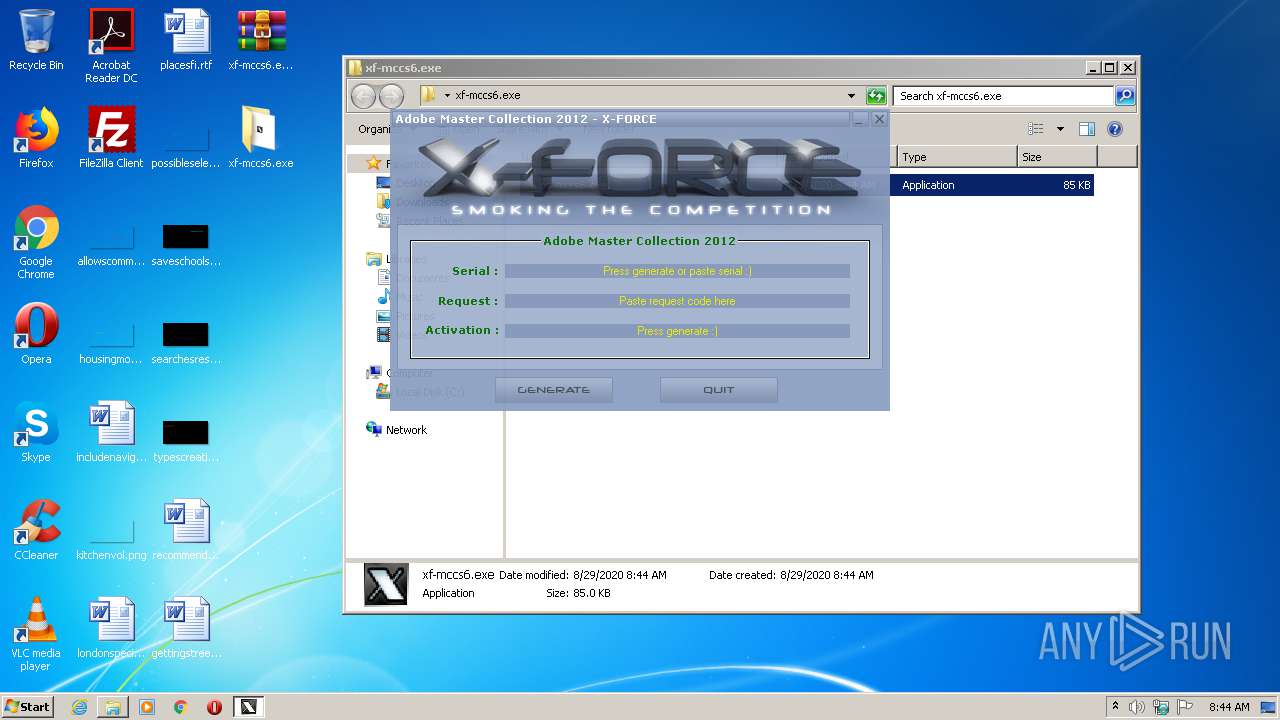Viewport: 1280px width, 720px height.
Task: Open Opera browser desktop shortcut
Action: (36, 334)
